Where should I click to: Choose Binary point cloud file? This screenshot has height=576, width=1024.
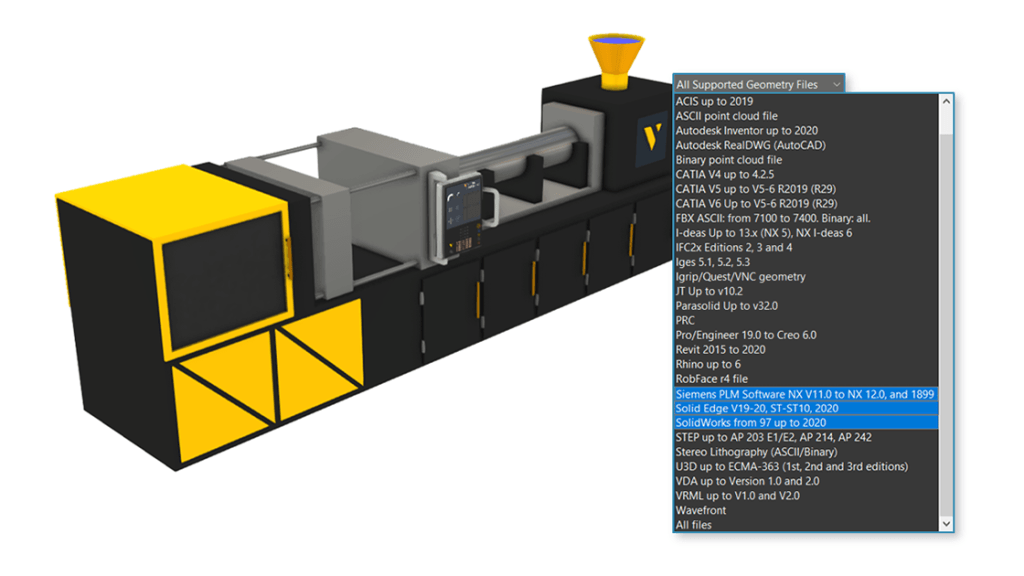point(807,159)
